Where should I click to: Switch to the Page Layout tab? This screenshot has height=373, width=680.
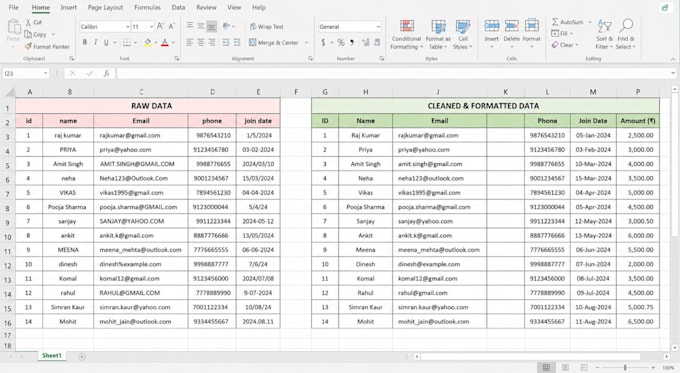coord(105,7)
